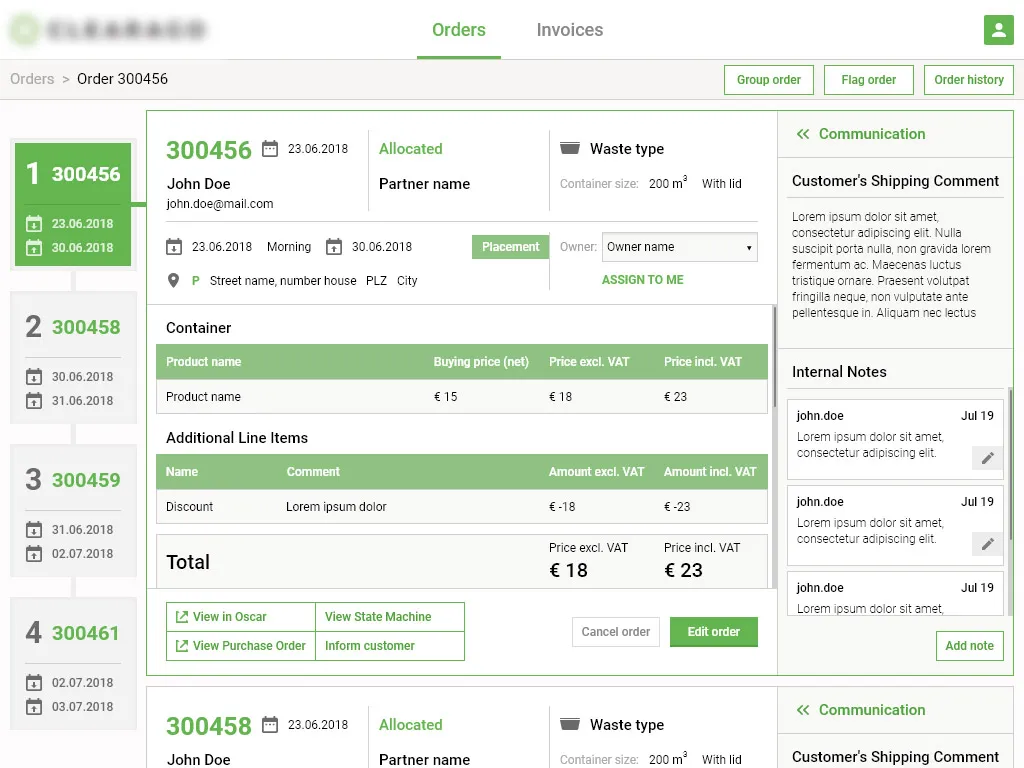Click the ASSIGN TO ME link
The width and height of the screenshot is (1024, 768).
(642, 280)
